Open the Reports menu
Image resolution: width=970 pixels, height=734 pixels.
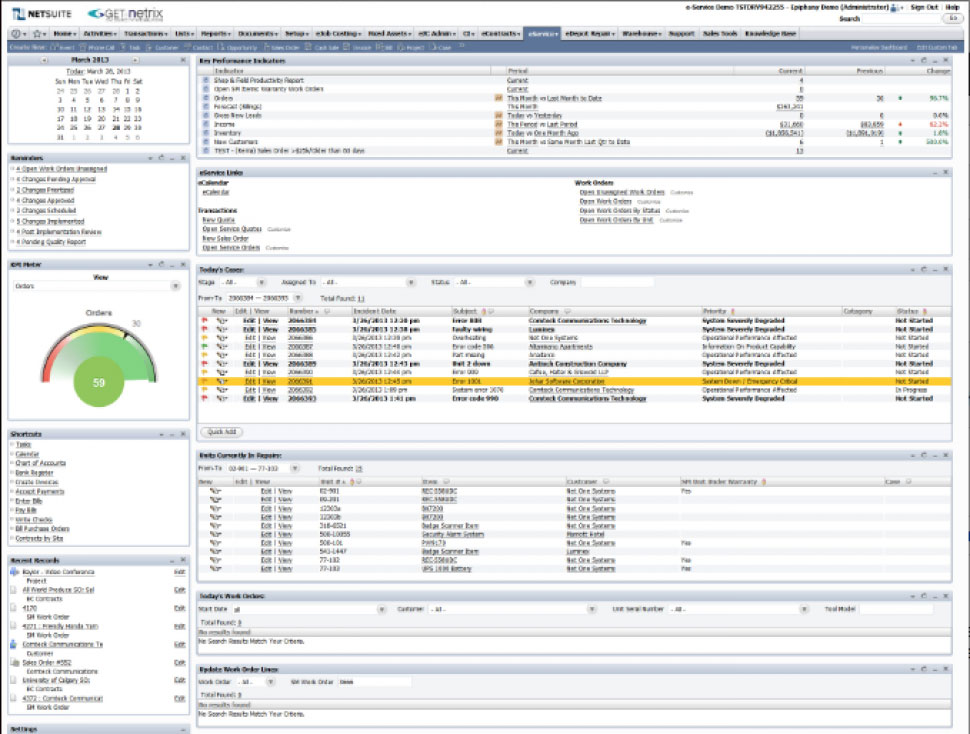click(215, 33)
